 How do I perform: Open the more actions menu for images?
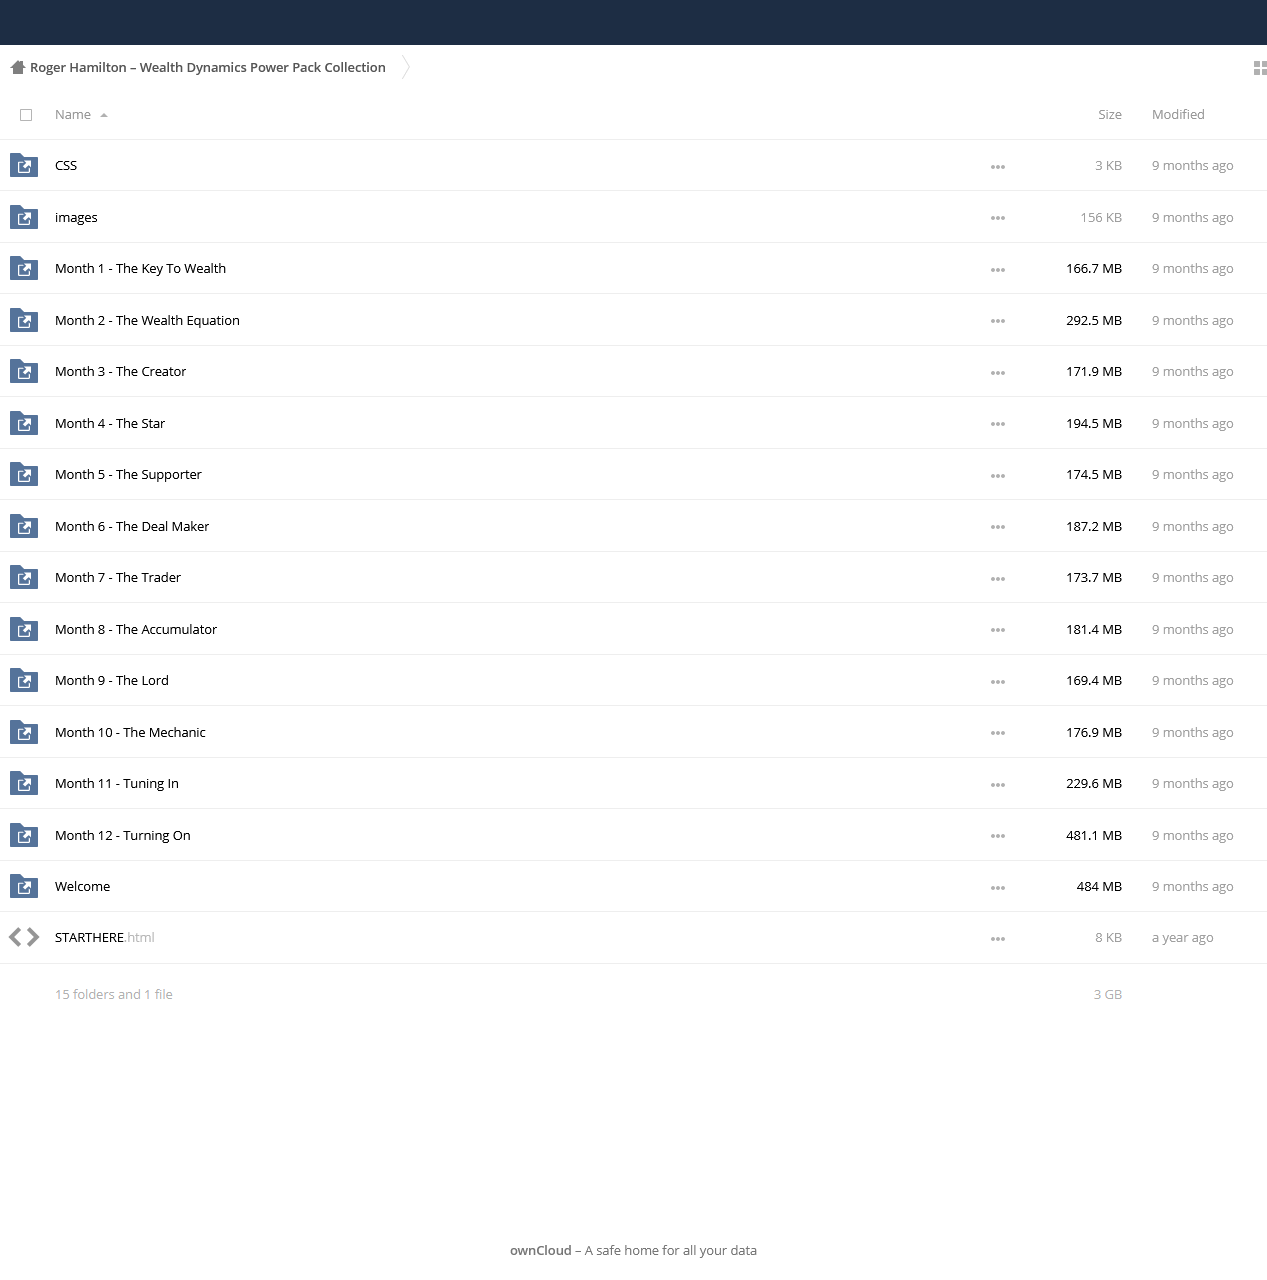pyautogui.click(x=998, y=218)
